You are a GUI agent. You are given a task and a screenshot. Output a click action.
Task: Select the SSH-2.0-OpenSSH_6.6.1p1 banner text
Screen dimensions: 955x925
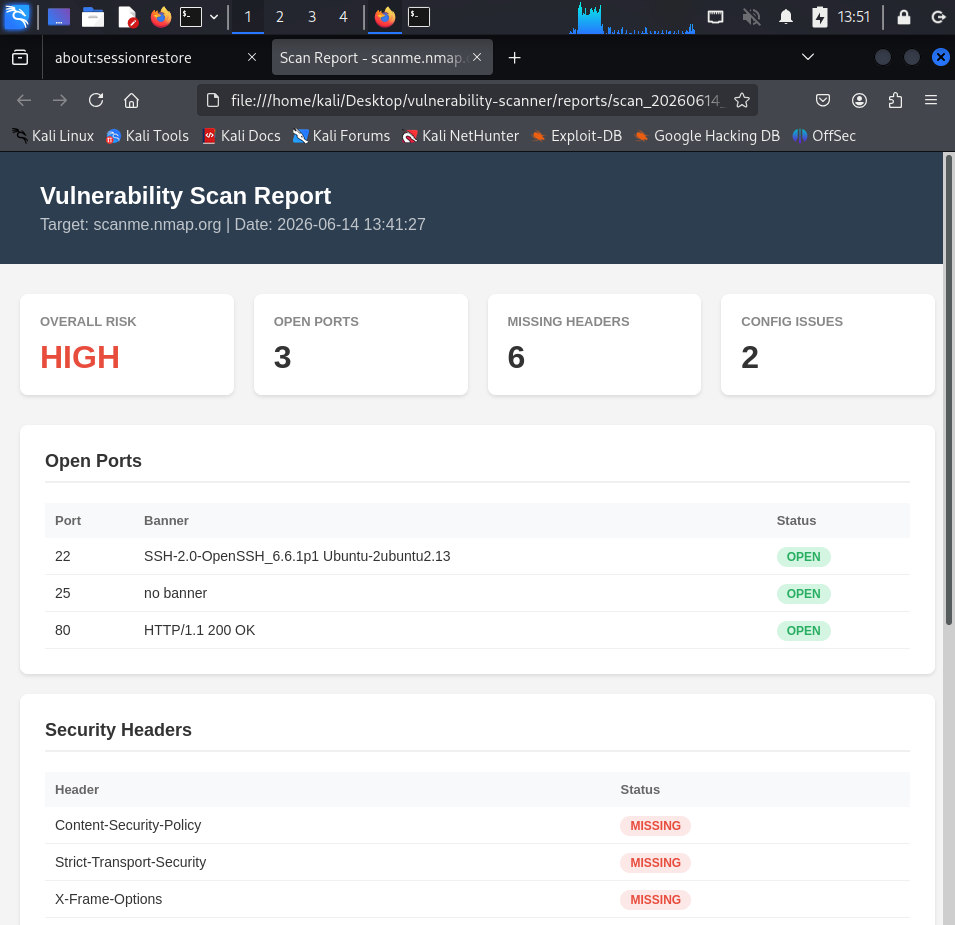click(x=297, y=556)
